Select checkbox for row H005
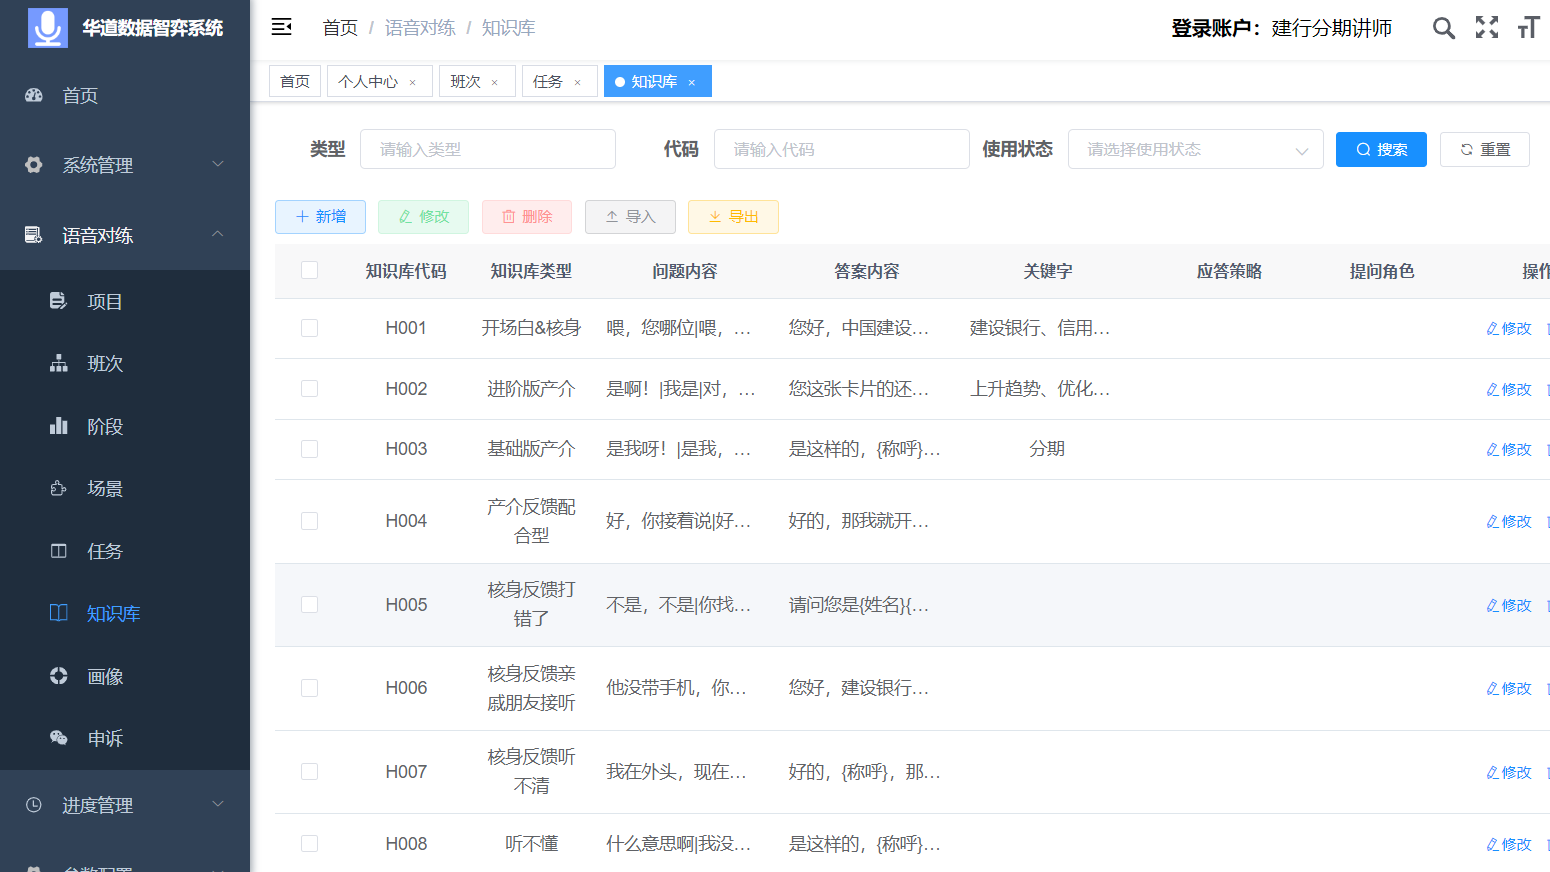The width and height of the screenshot is (1550, 872). (x=310, y=605)
